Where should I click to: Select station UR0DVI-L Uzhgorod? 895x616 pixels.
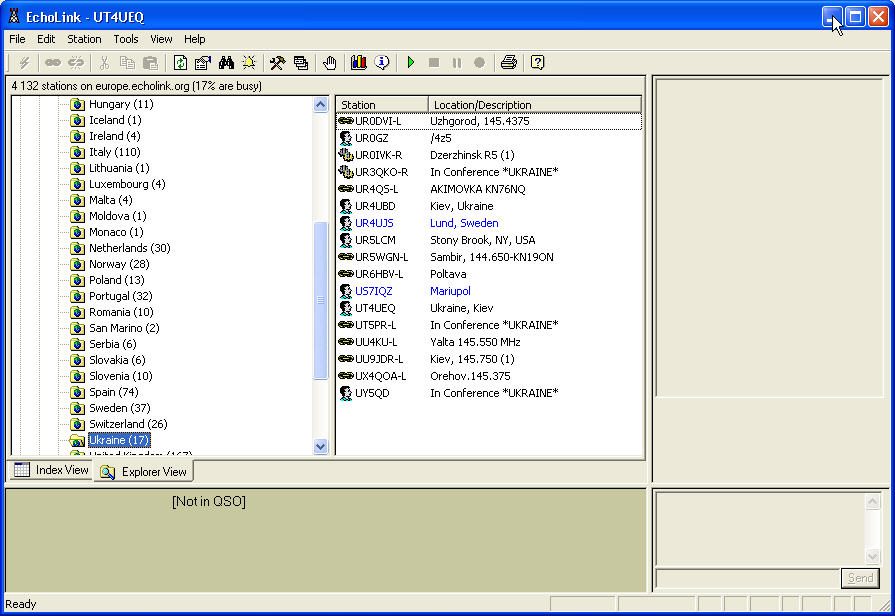pyautogui.click(x=489, y=121)
